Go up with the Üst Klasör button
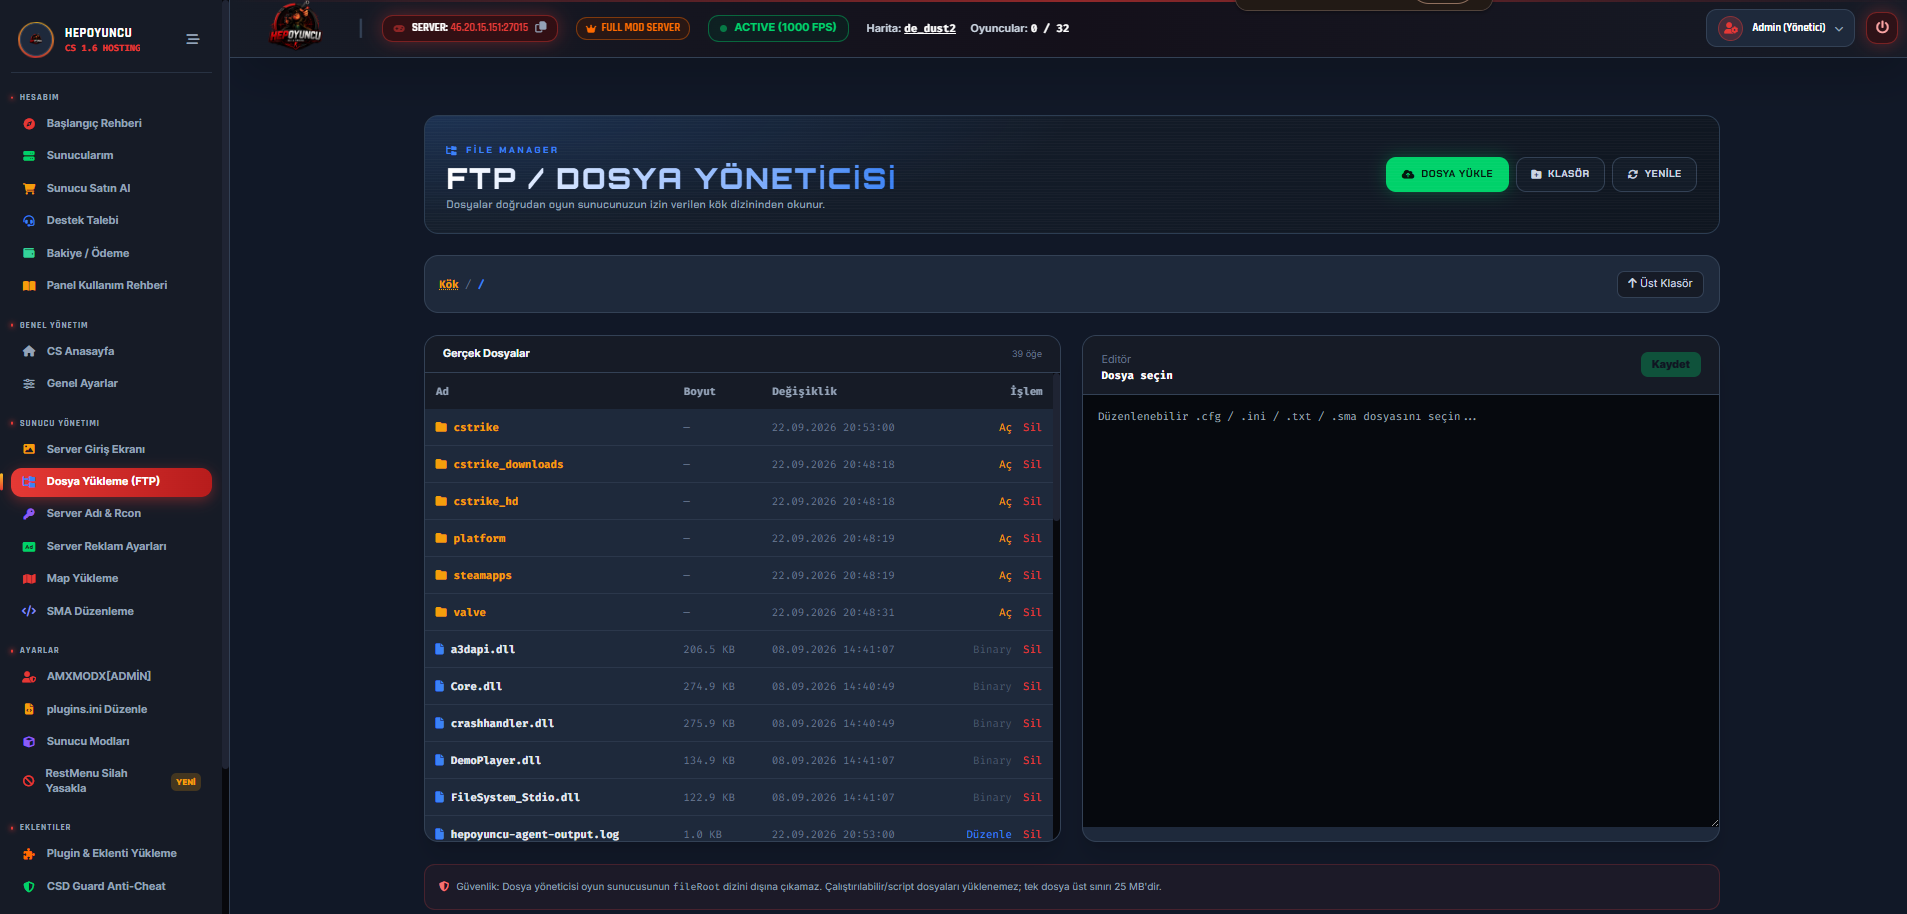Image resolution: width=1907 pixels, height=914 pixels. point(1660,284)
